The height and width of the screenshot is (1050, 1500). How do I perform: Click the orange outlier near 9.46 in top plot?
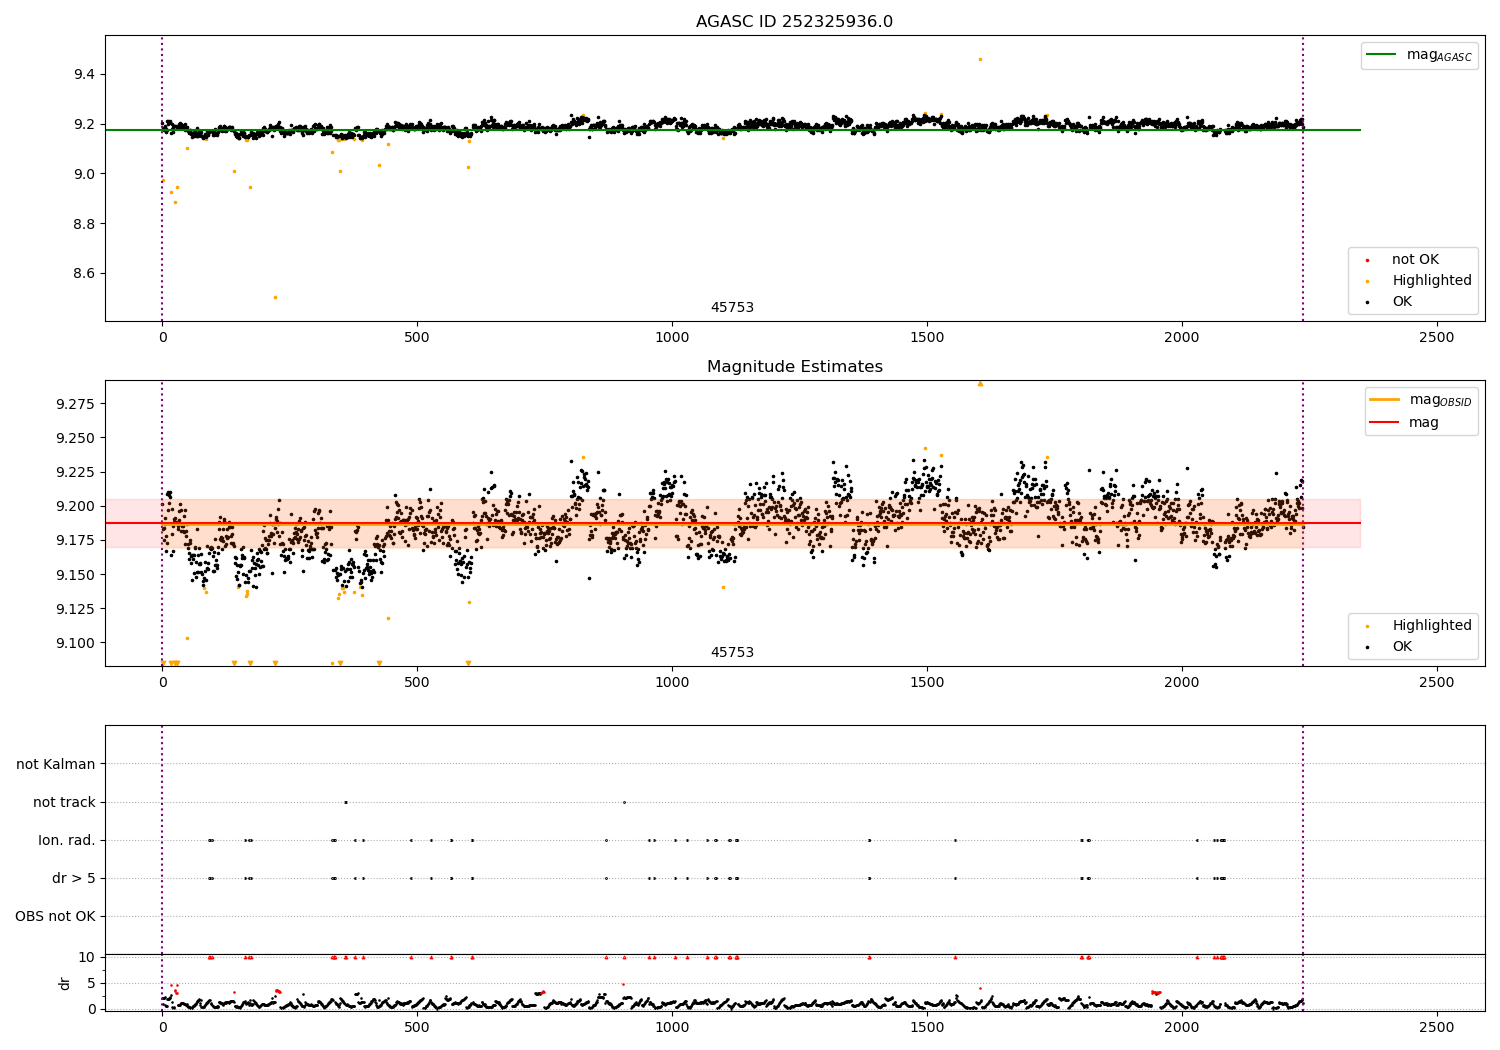(x=980, y=59)
